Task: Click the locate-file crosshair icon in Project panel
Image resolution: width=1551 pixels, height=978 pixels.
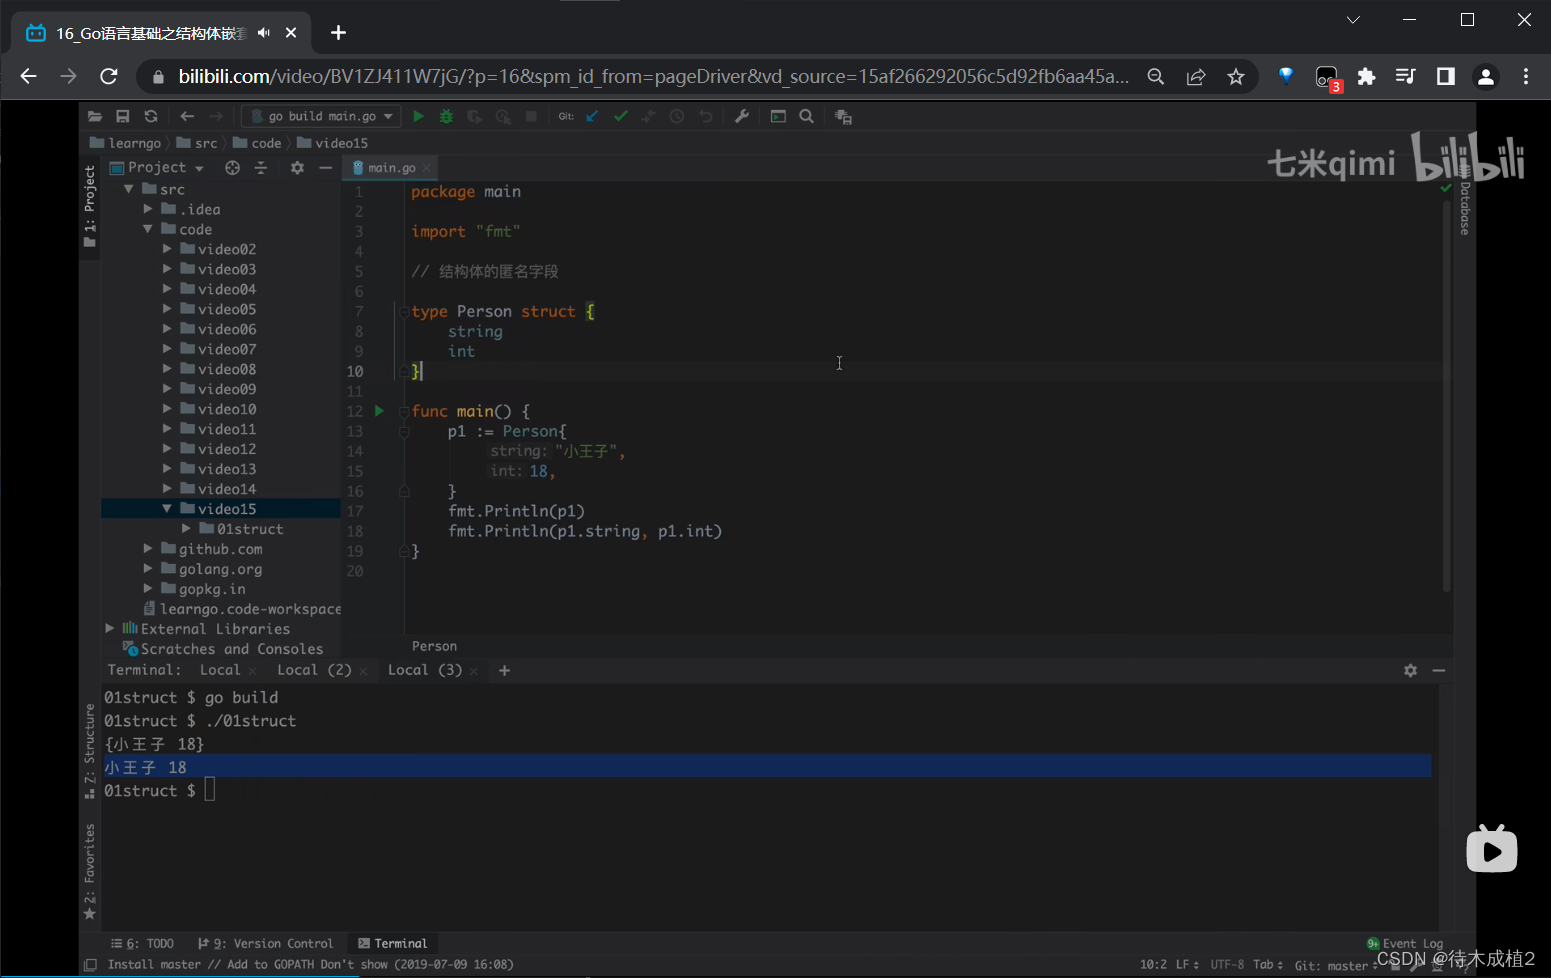Action: [233, 168]
